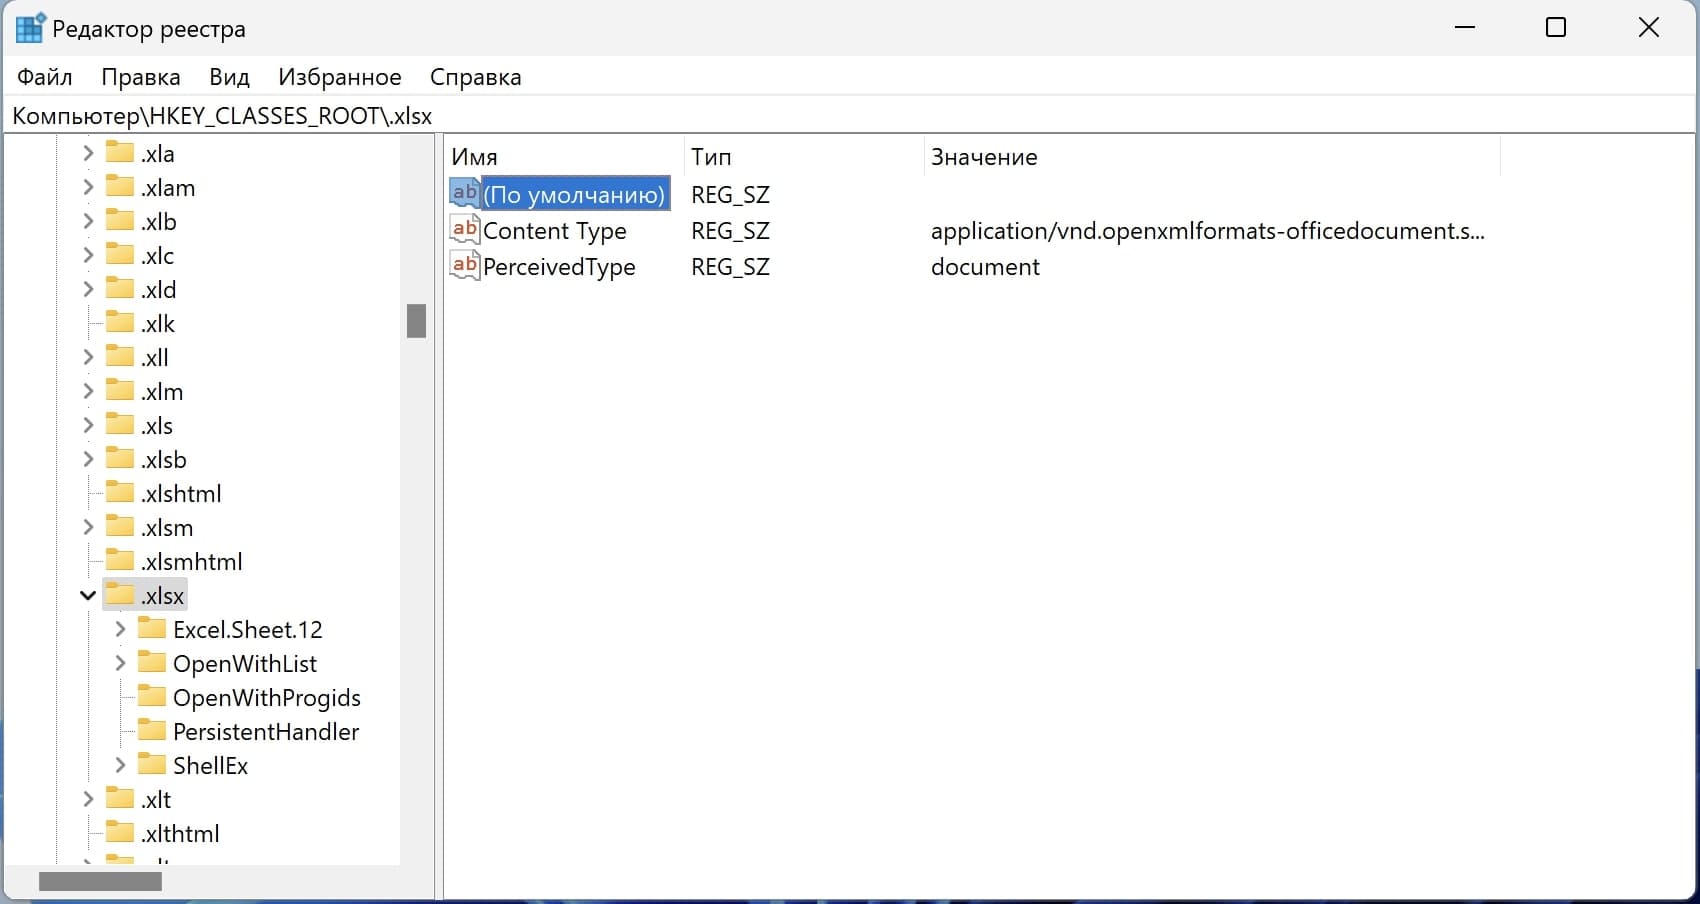Select the PersistentHandler key label
Screen dimensions: 1700x904
coord(265,731)
